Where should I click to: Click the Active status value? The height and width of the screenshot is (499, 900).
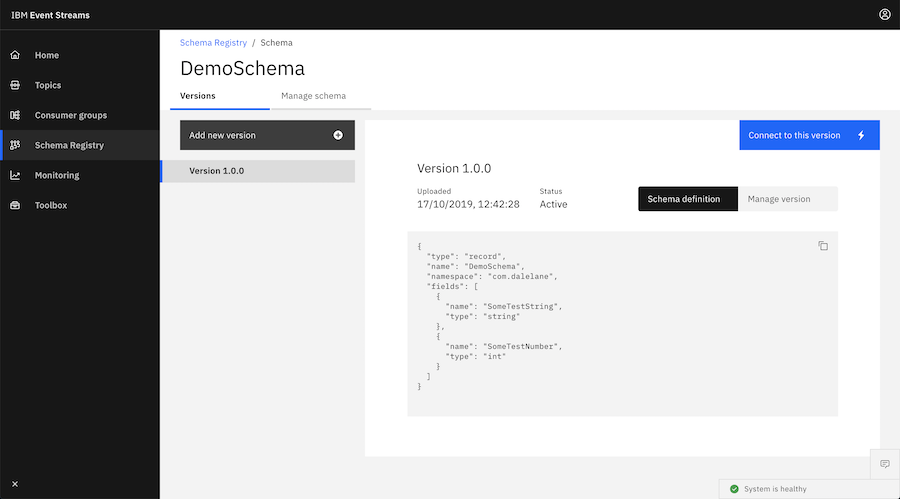[553, 204]
